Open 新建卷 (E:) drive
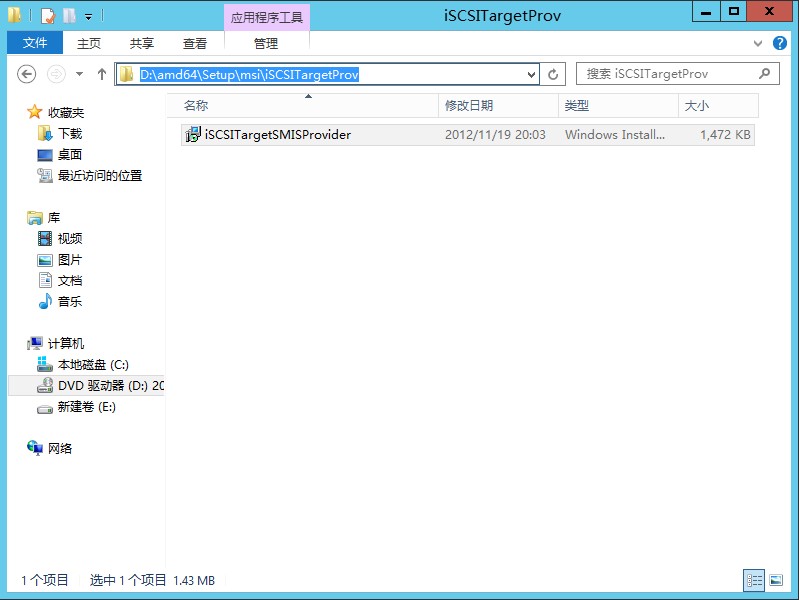 click(x=87, y=406)
